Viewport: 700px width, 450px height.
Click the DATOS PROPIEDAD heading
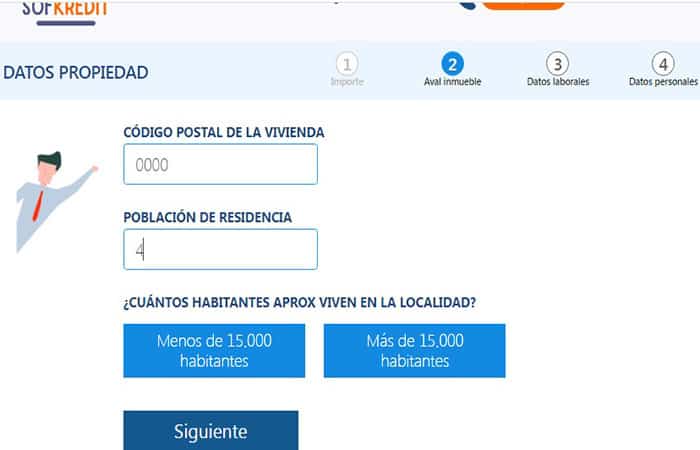76,72
